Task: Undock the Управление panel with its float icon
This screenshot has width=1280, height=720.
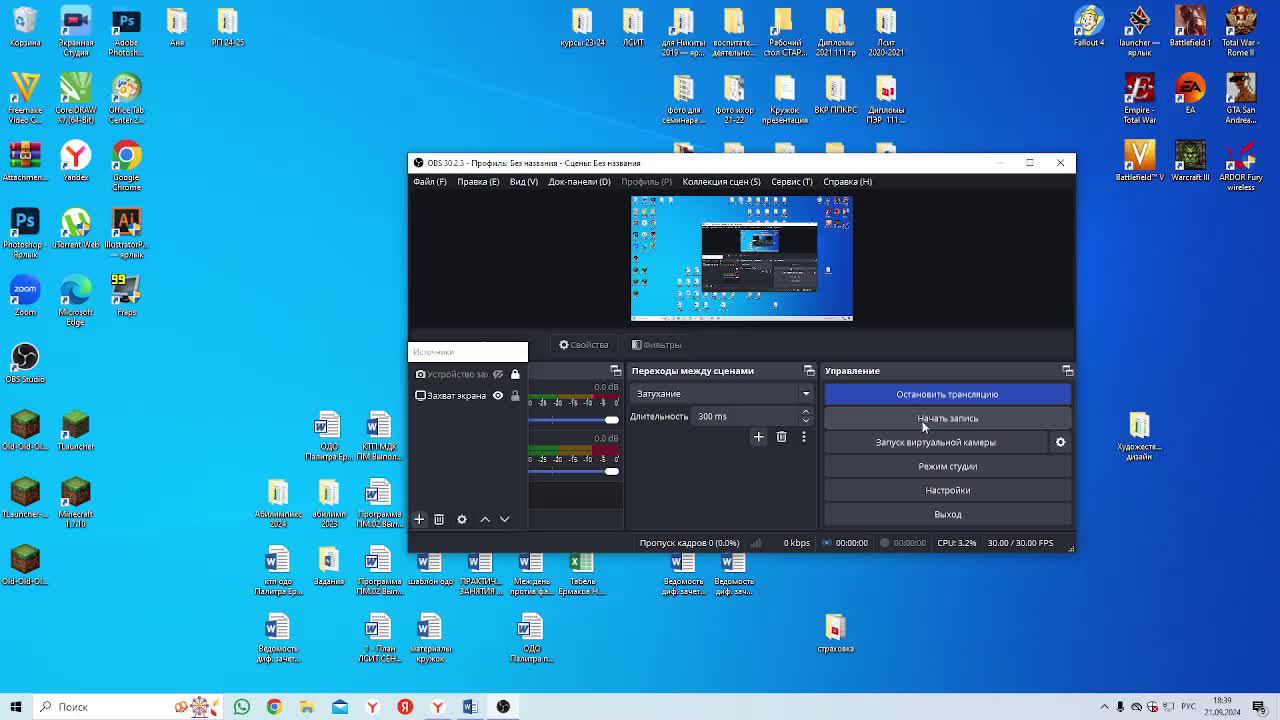Action: coord(1067,371)
